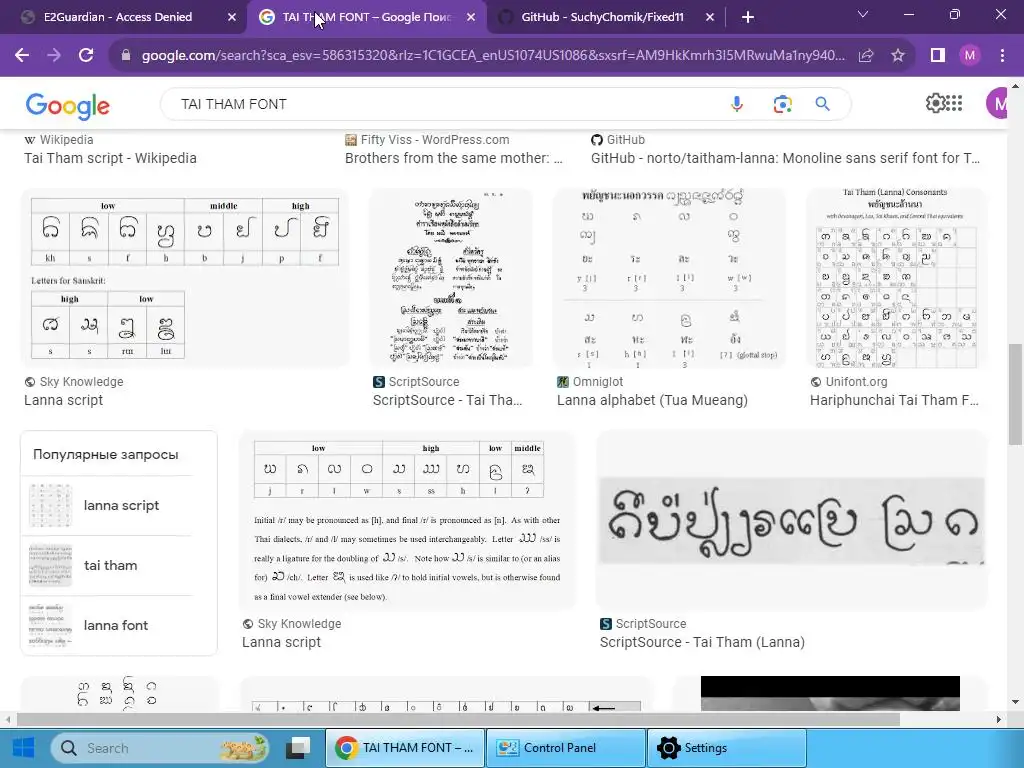The image size is (1024, 768).
Task: Start voice search with microphone icon
Action: [737, 104]
